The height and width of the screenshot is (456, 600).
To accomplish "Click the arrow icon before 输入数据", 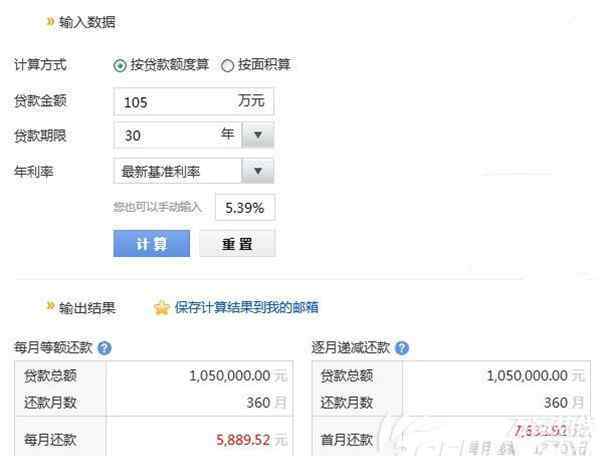I will [x=50, y=21].
